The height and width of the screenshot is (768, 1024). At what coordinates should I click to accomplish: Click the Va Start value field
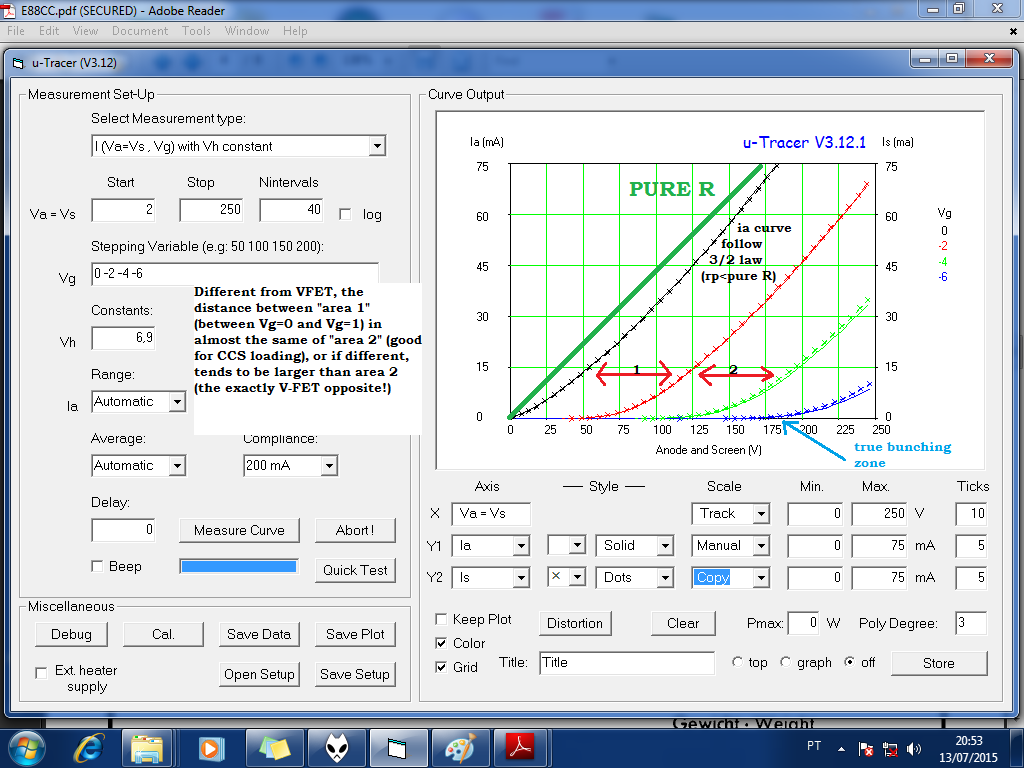point(123,210)
